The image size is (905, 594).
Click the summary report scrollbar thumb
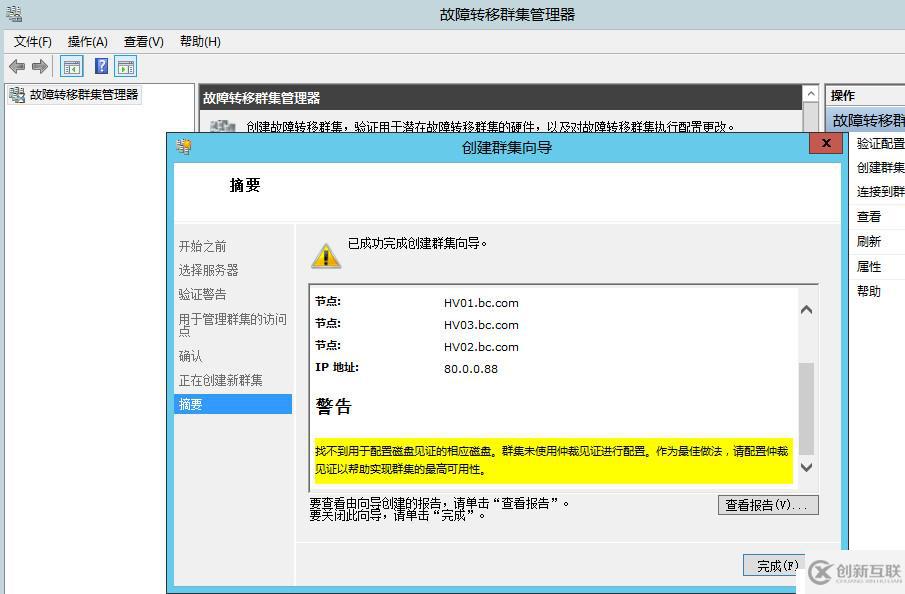coord(807,409)
